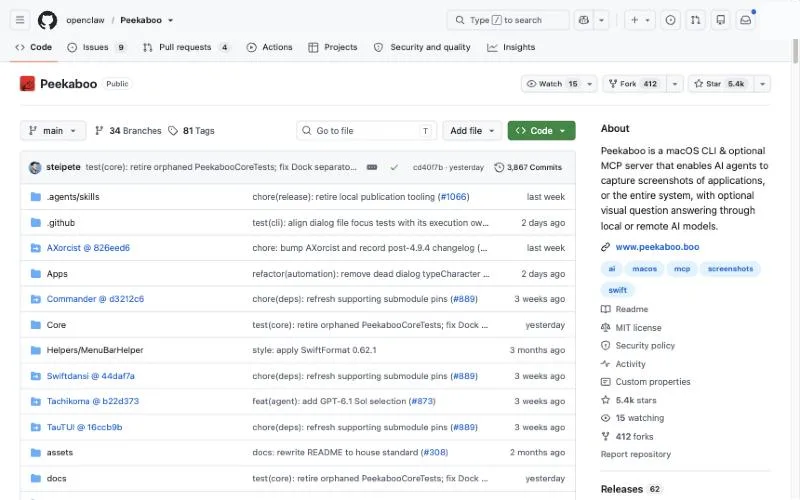Click the steipete author avatar
The width and height of the screenshot is (800, 500).
point(35,167)
